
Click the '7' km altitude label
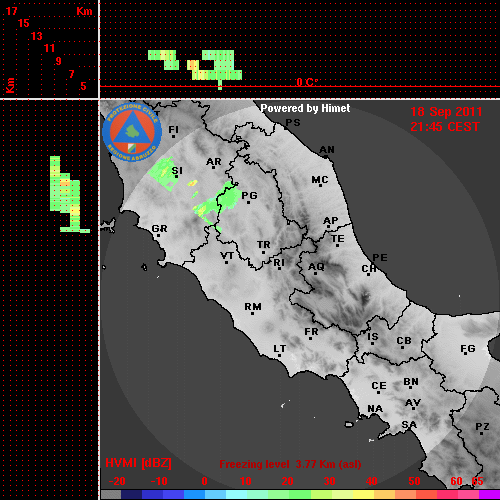(71, 74)
